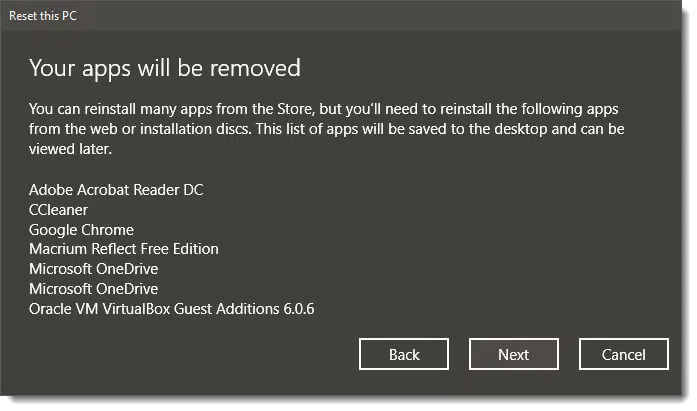Viewport: 697px width, 411px height.
Task: Click the word Chrome in the list
Action: [x=107, y=230]
